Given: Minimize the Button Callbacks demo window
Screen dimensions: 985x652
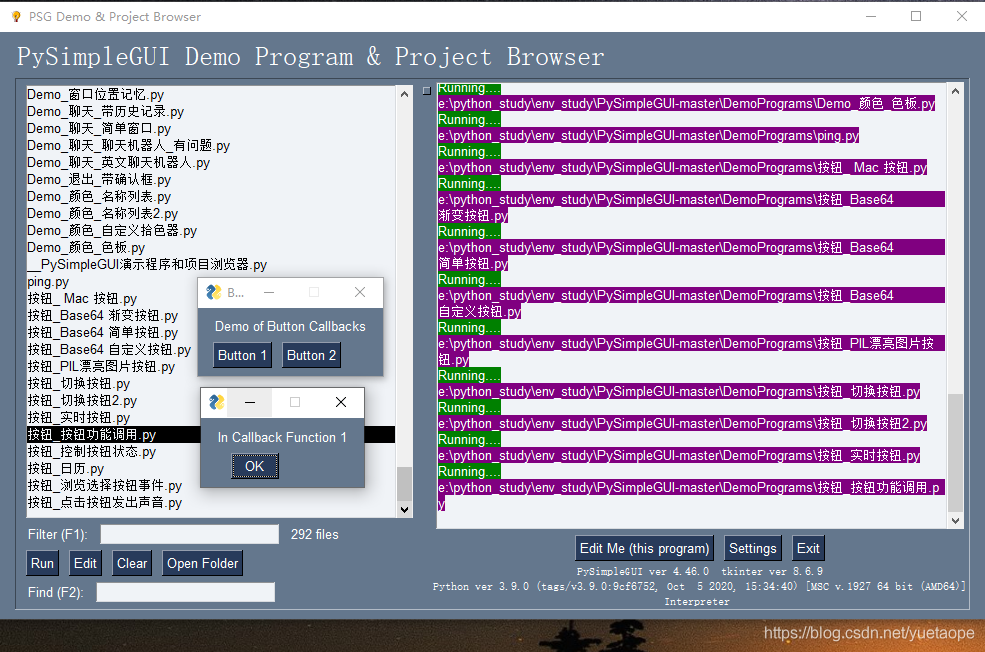Looking at the screenshot, I should [x=269, y=292].
